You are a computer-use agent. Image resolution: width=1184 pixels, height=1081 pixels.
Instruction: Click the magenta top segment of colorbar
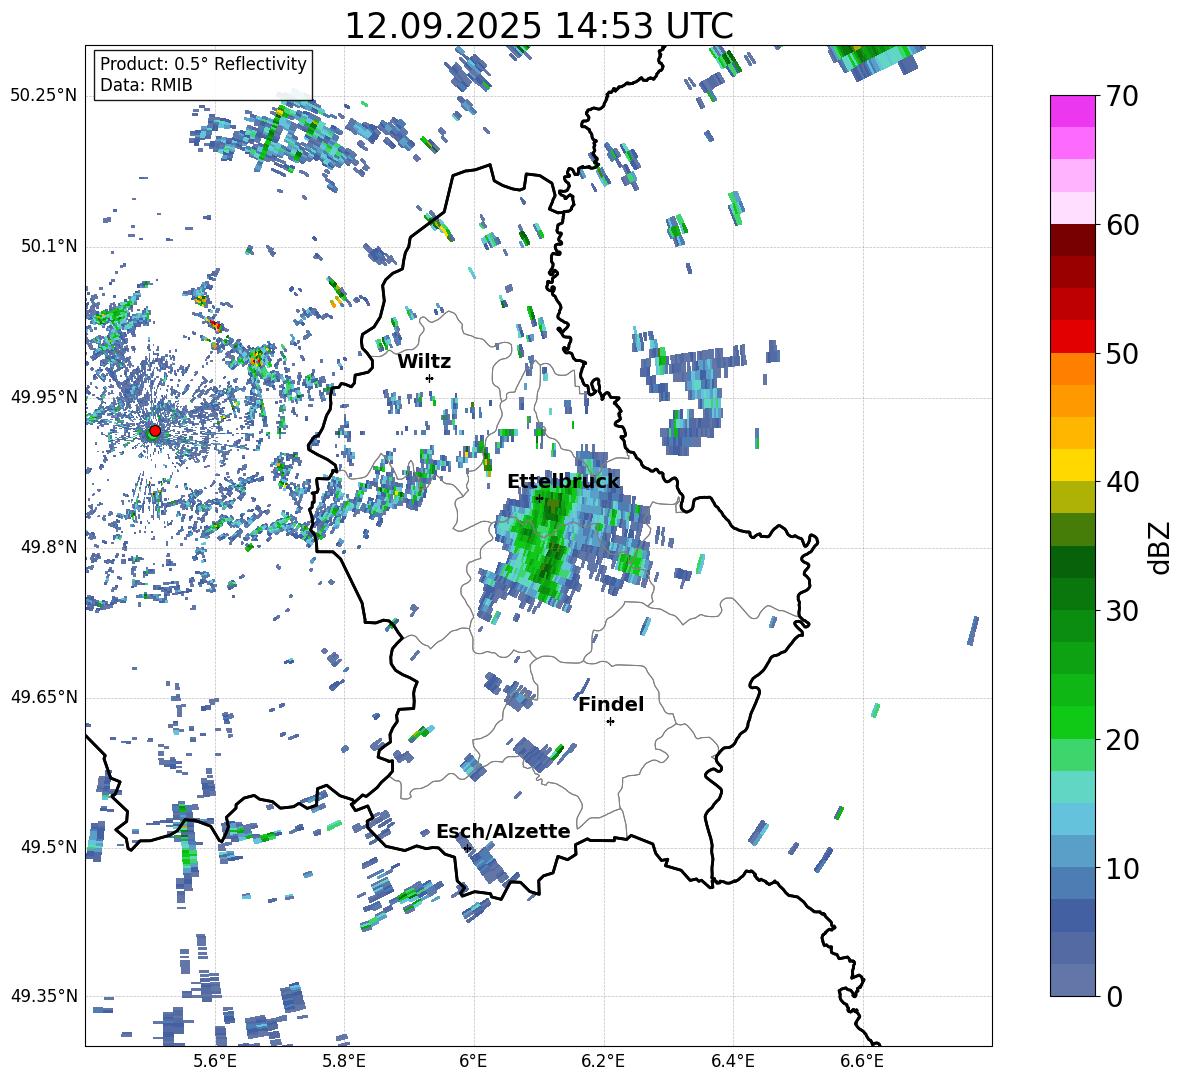click(1073, 111)
